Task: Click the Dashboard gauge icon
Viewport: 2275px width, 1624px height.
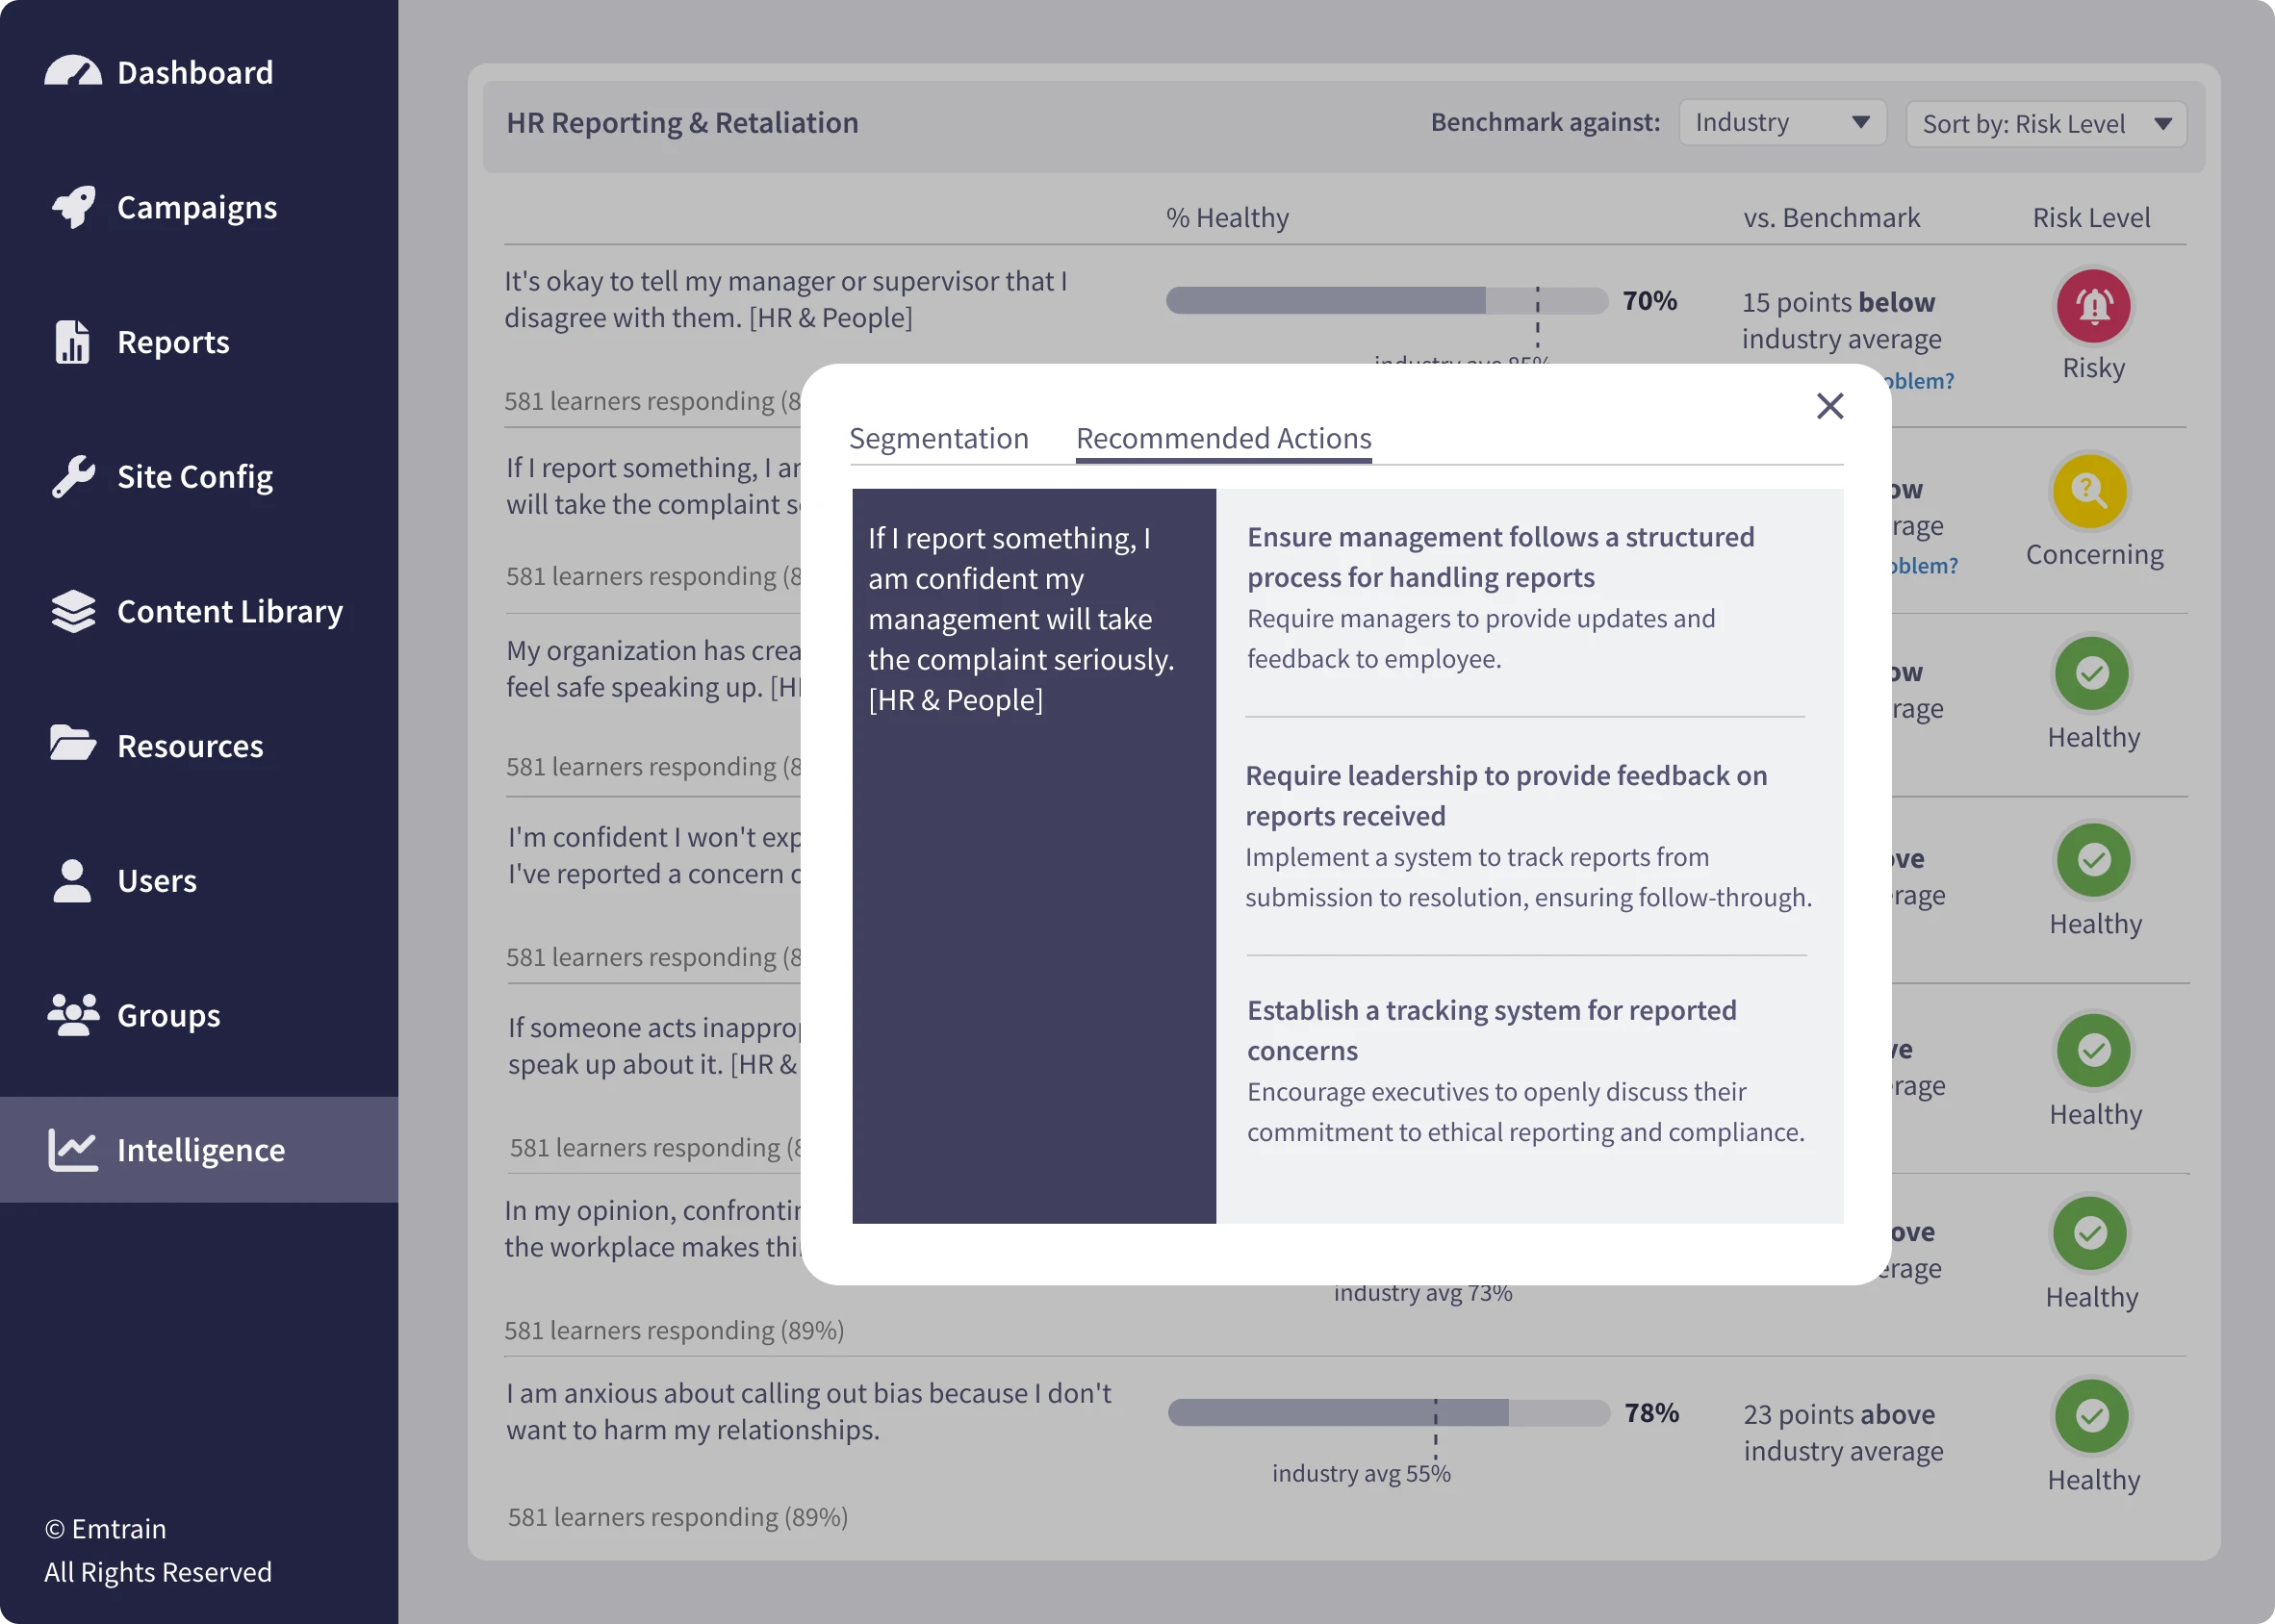Action: 72,72
